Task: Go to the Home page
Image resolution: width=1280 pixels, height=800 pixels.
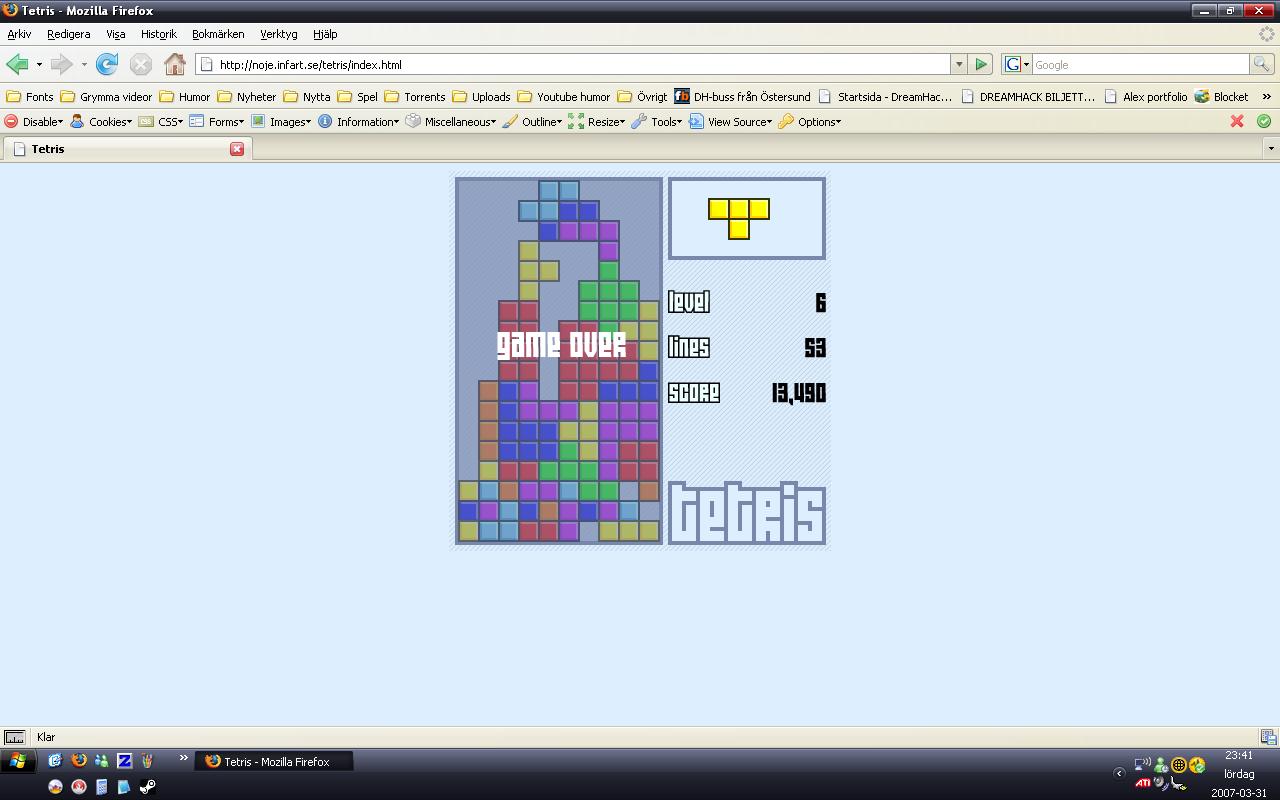Action: [x=175, y=64]
